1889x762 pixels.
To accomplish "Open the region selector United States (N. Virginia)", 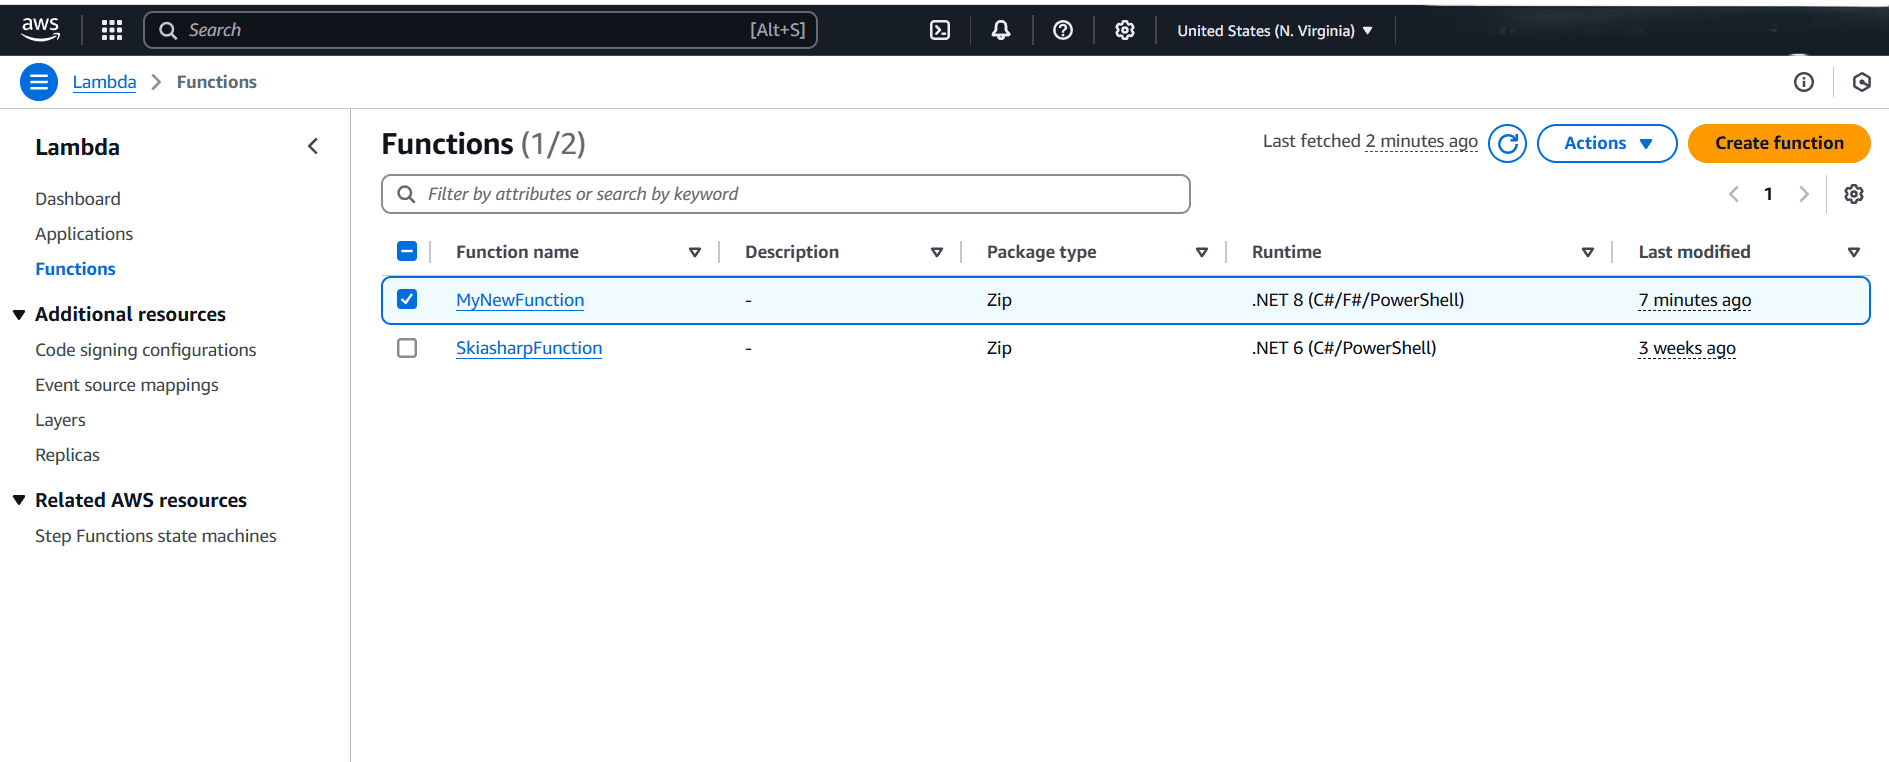I will [1275, 30].
